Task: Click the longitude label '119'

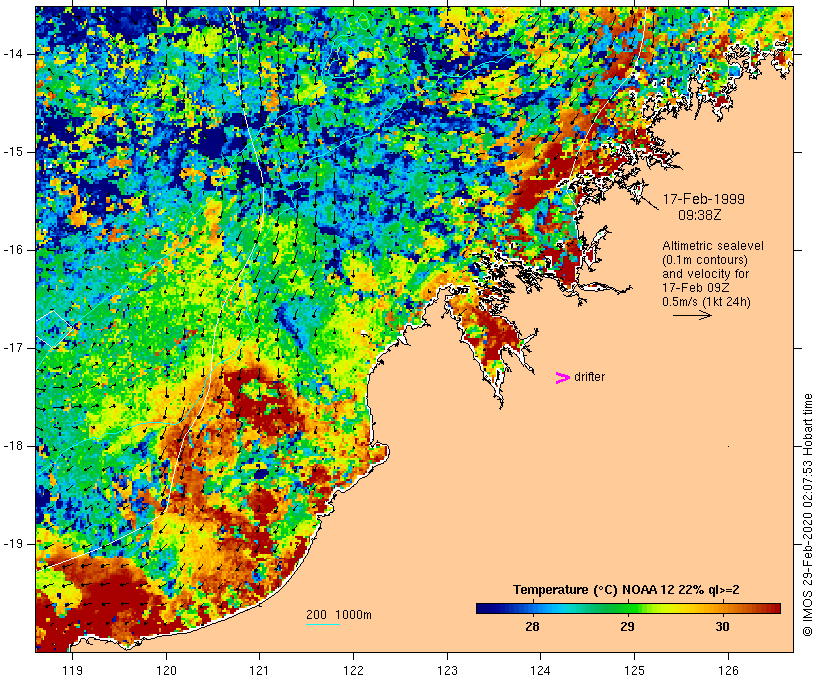Action: (72, 670)
